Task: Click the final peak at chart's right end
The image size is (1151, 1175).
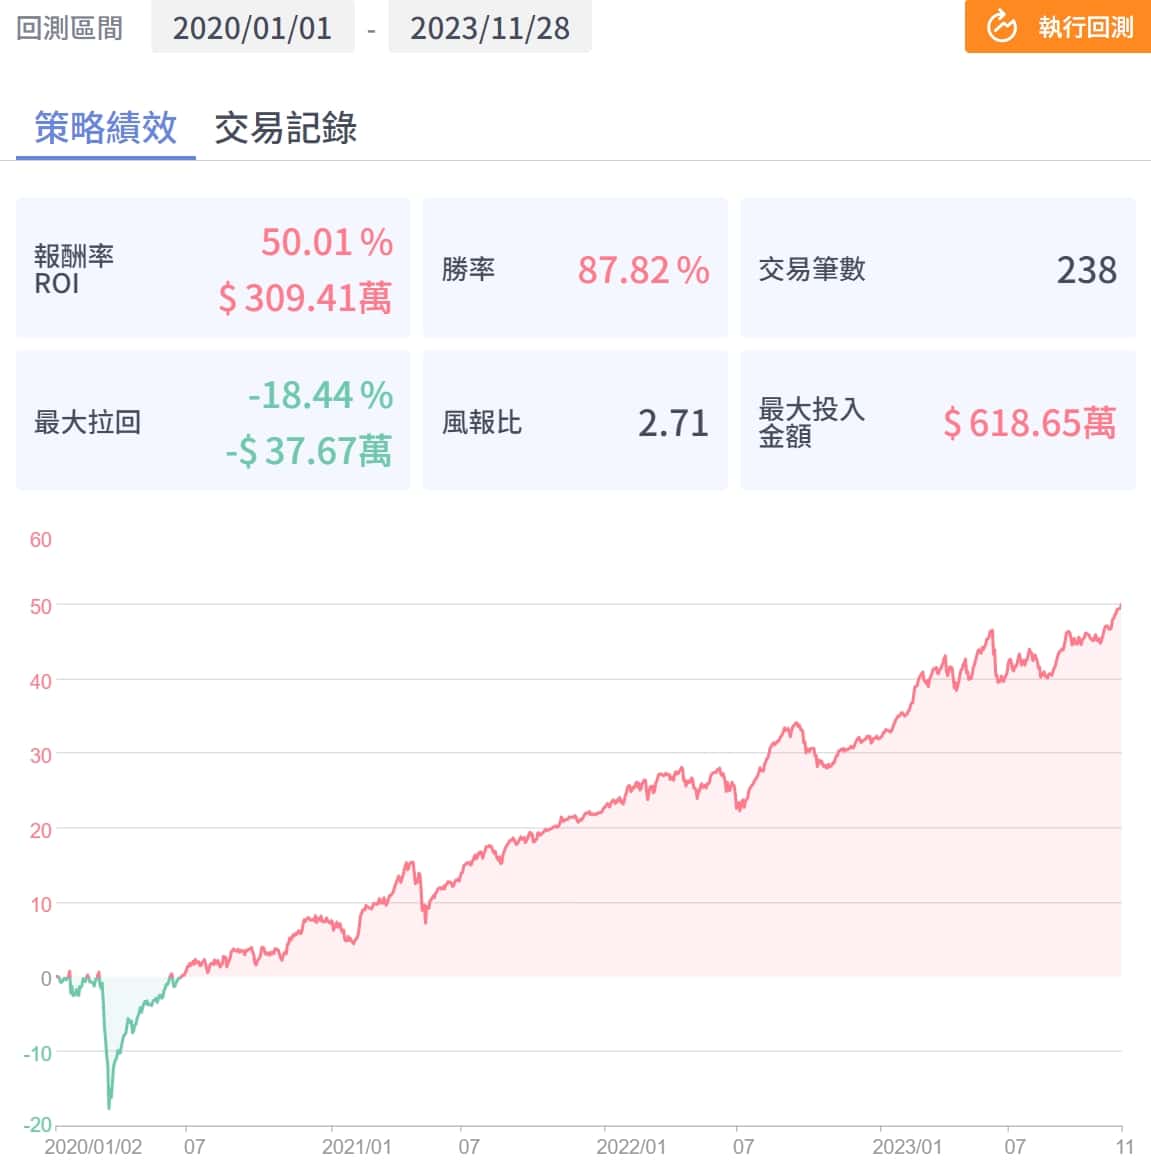Action: (x=1119, y=606)
